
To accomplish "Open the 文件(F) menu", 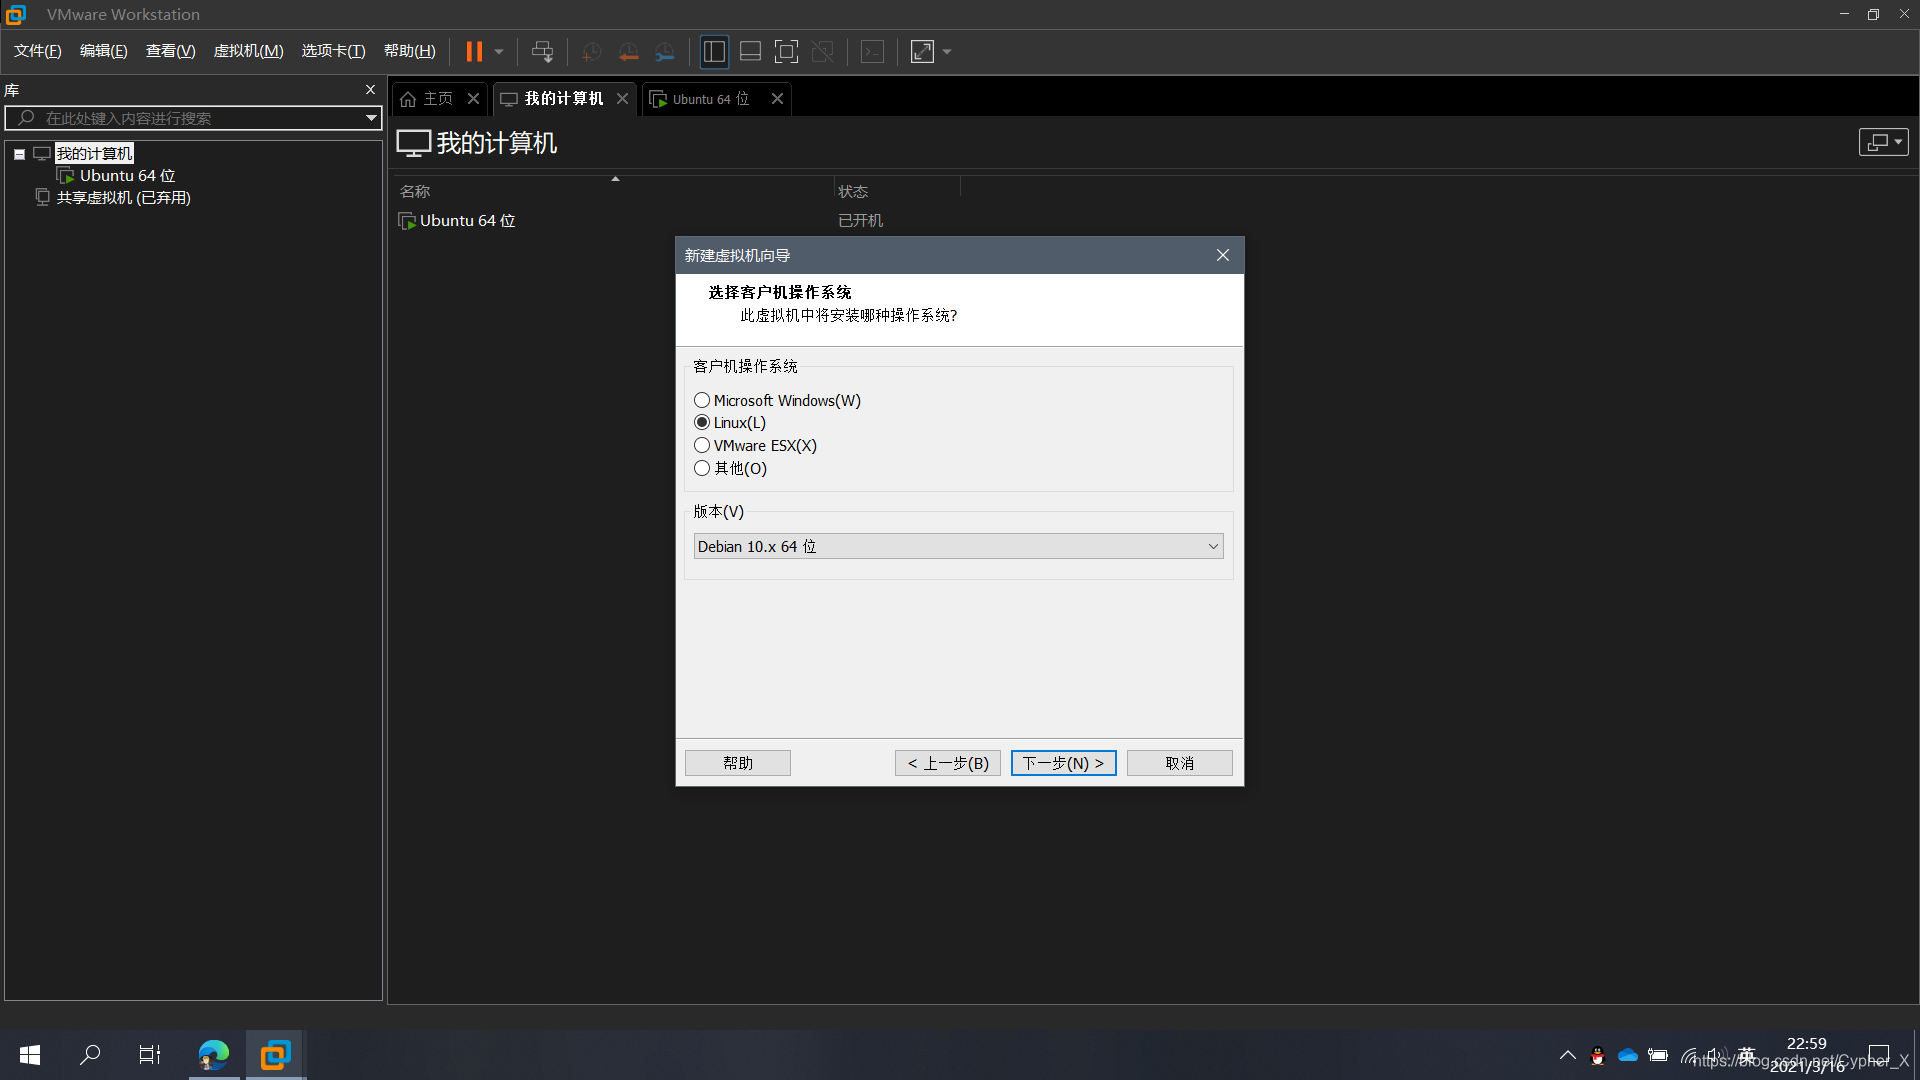I will (37, 51).
